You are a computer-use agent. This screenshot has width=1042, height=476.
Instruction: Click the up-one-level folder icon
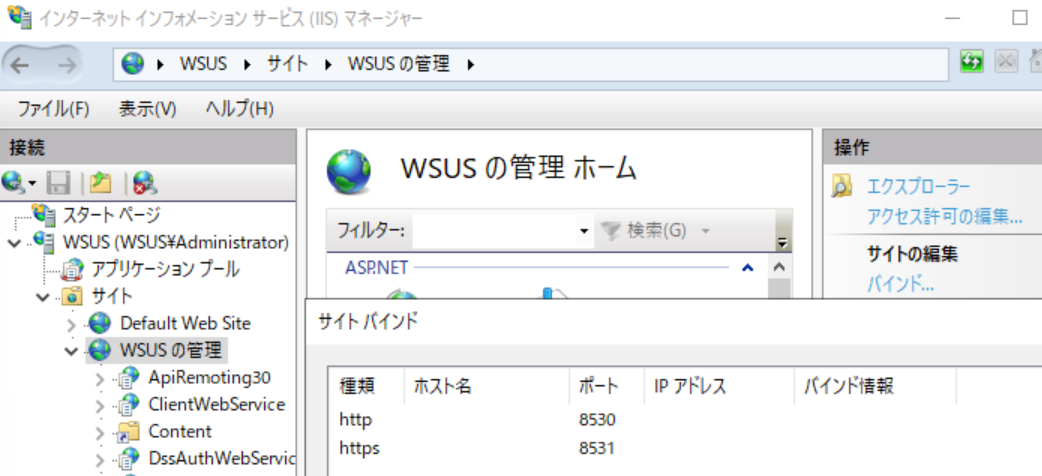(x=100, y=181)
